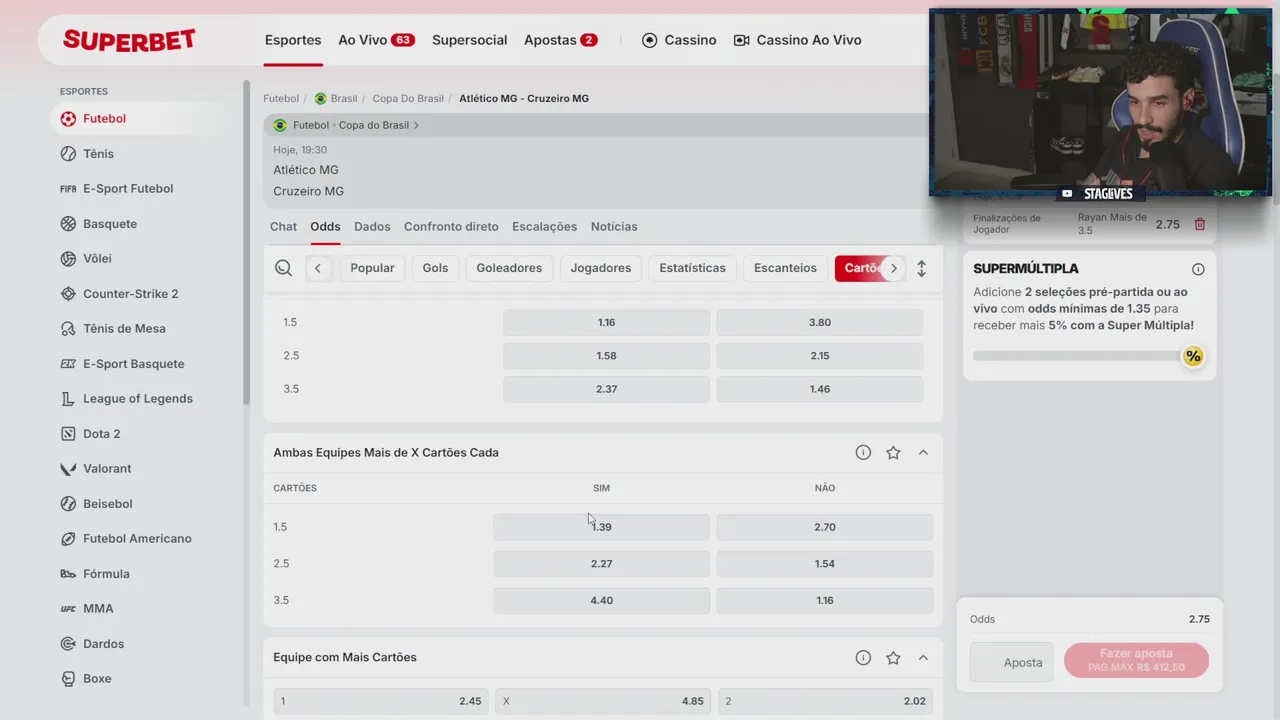Pick 1.5 cartões Não odds 2.70
The height and width of the screenshot is (720, 1280).
click(x=825, y=527)
